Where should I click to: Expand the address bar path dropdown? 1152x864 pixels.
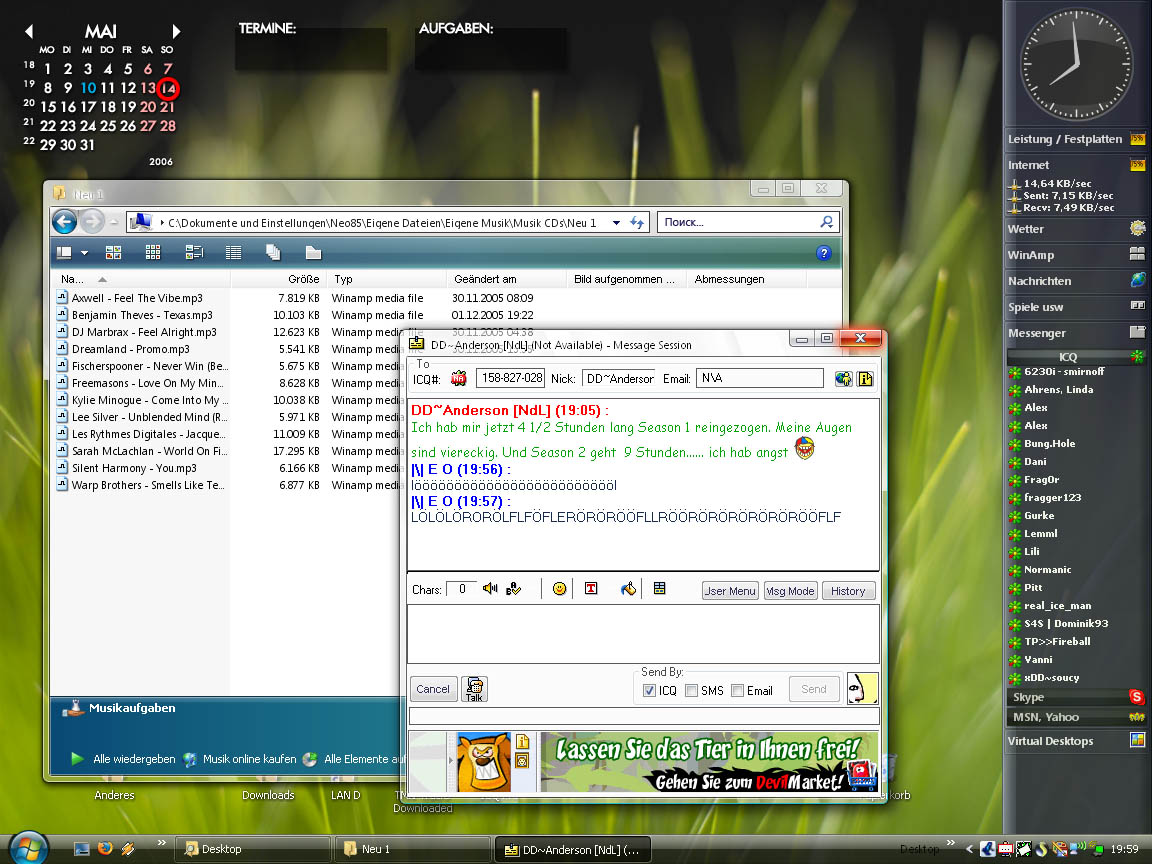coord(616,223)
